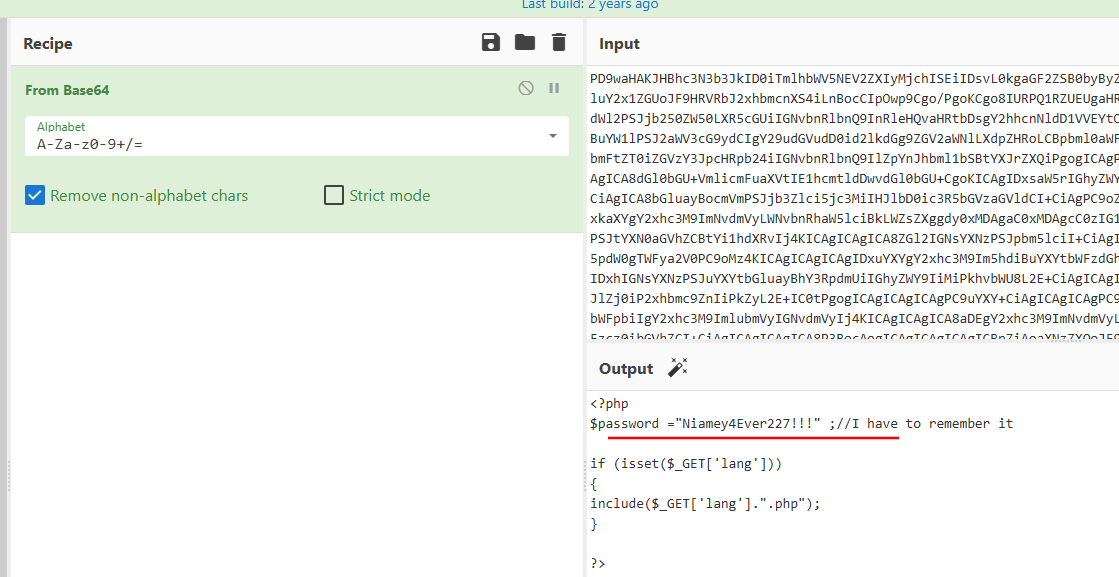Click the Alphabet field A-Za-z0-9+/=
This screenshot has width=1119, height=577.
click(x=297, y=136)
